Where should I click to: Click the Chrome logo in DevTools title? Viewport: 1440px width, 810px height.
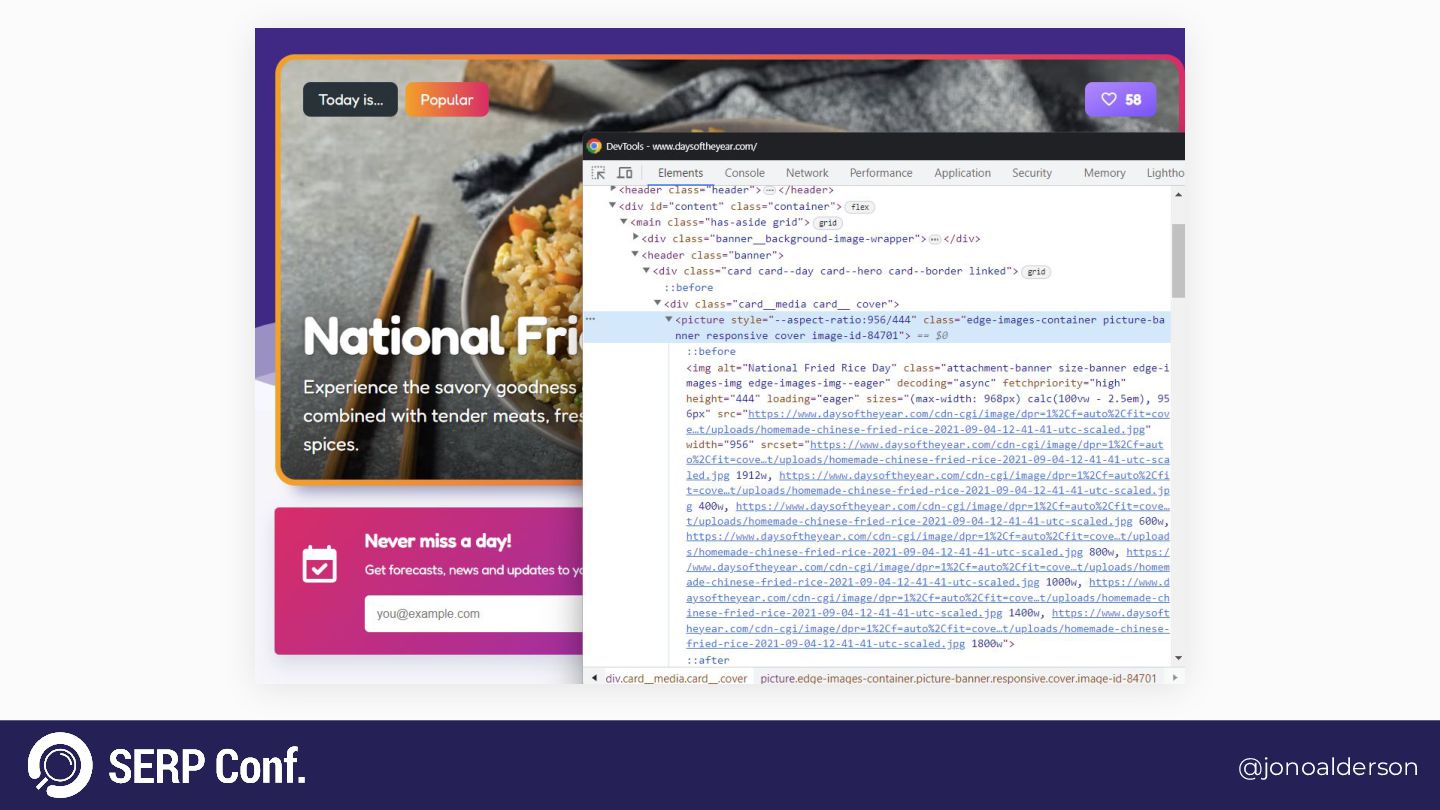pos(594,146)
